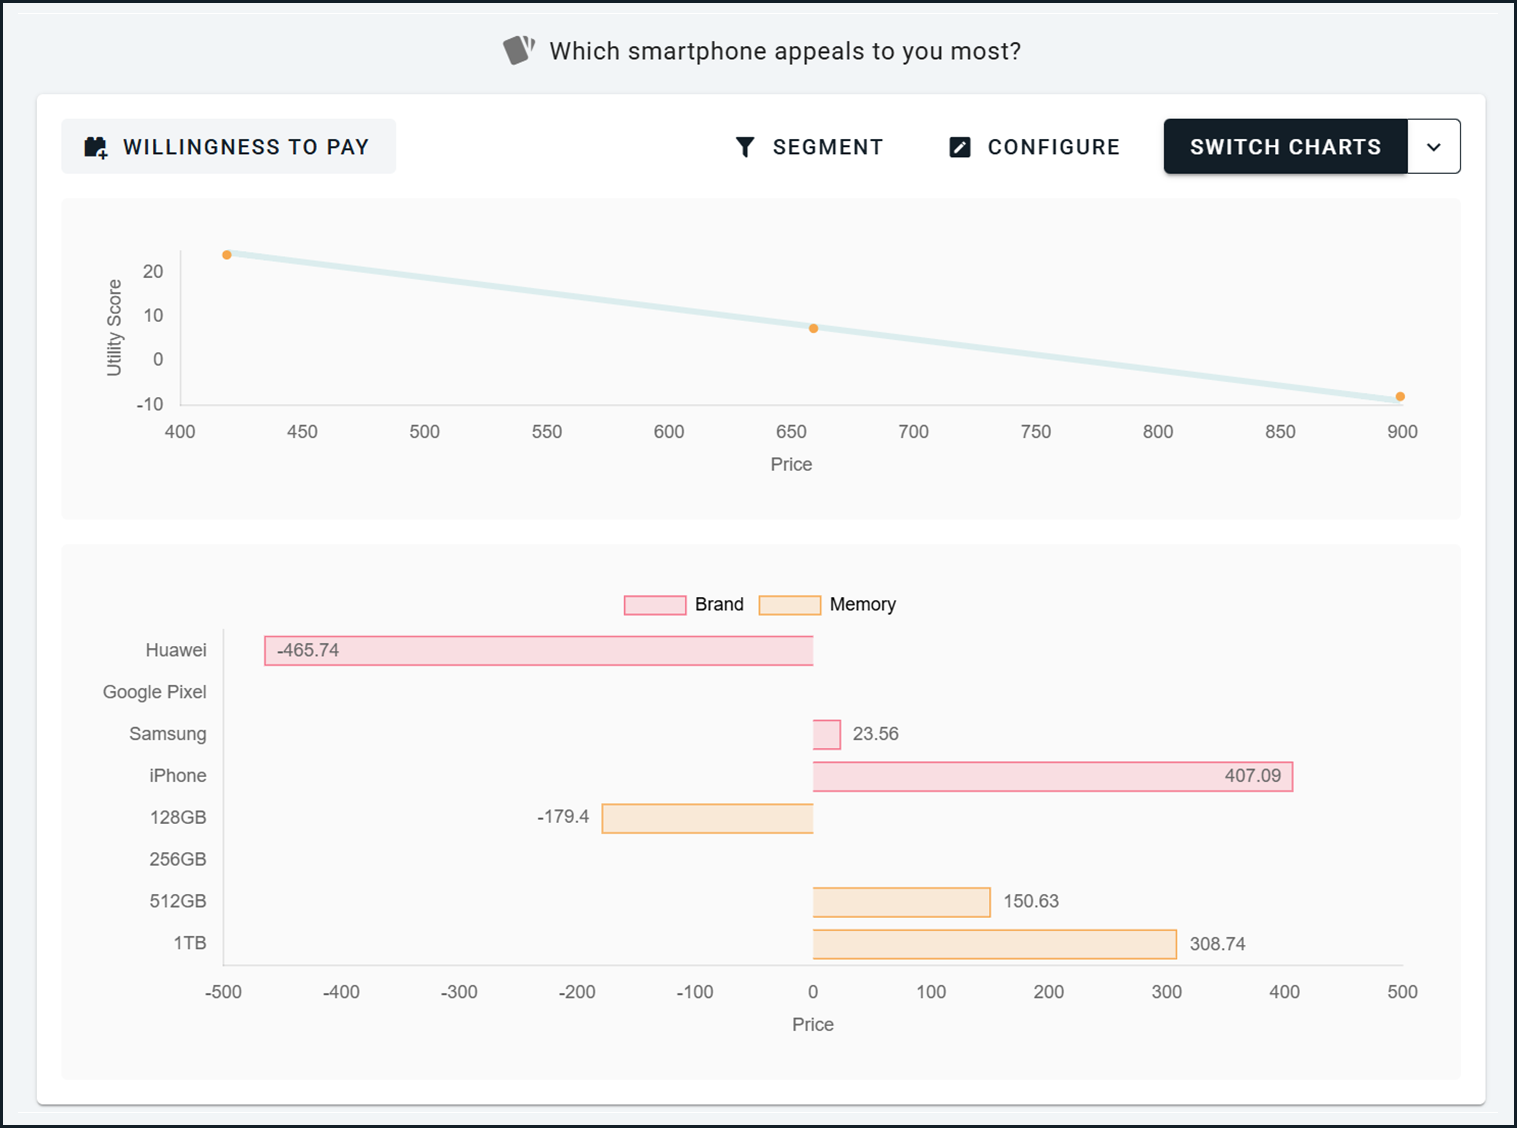Click the 23.56 value label
1517x1128 pixels.
click(x=876, y=734)
